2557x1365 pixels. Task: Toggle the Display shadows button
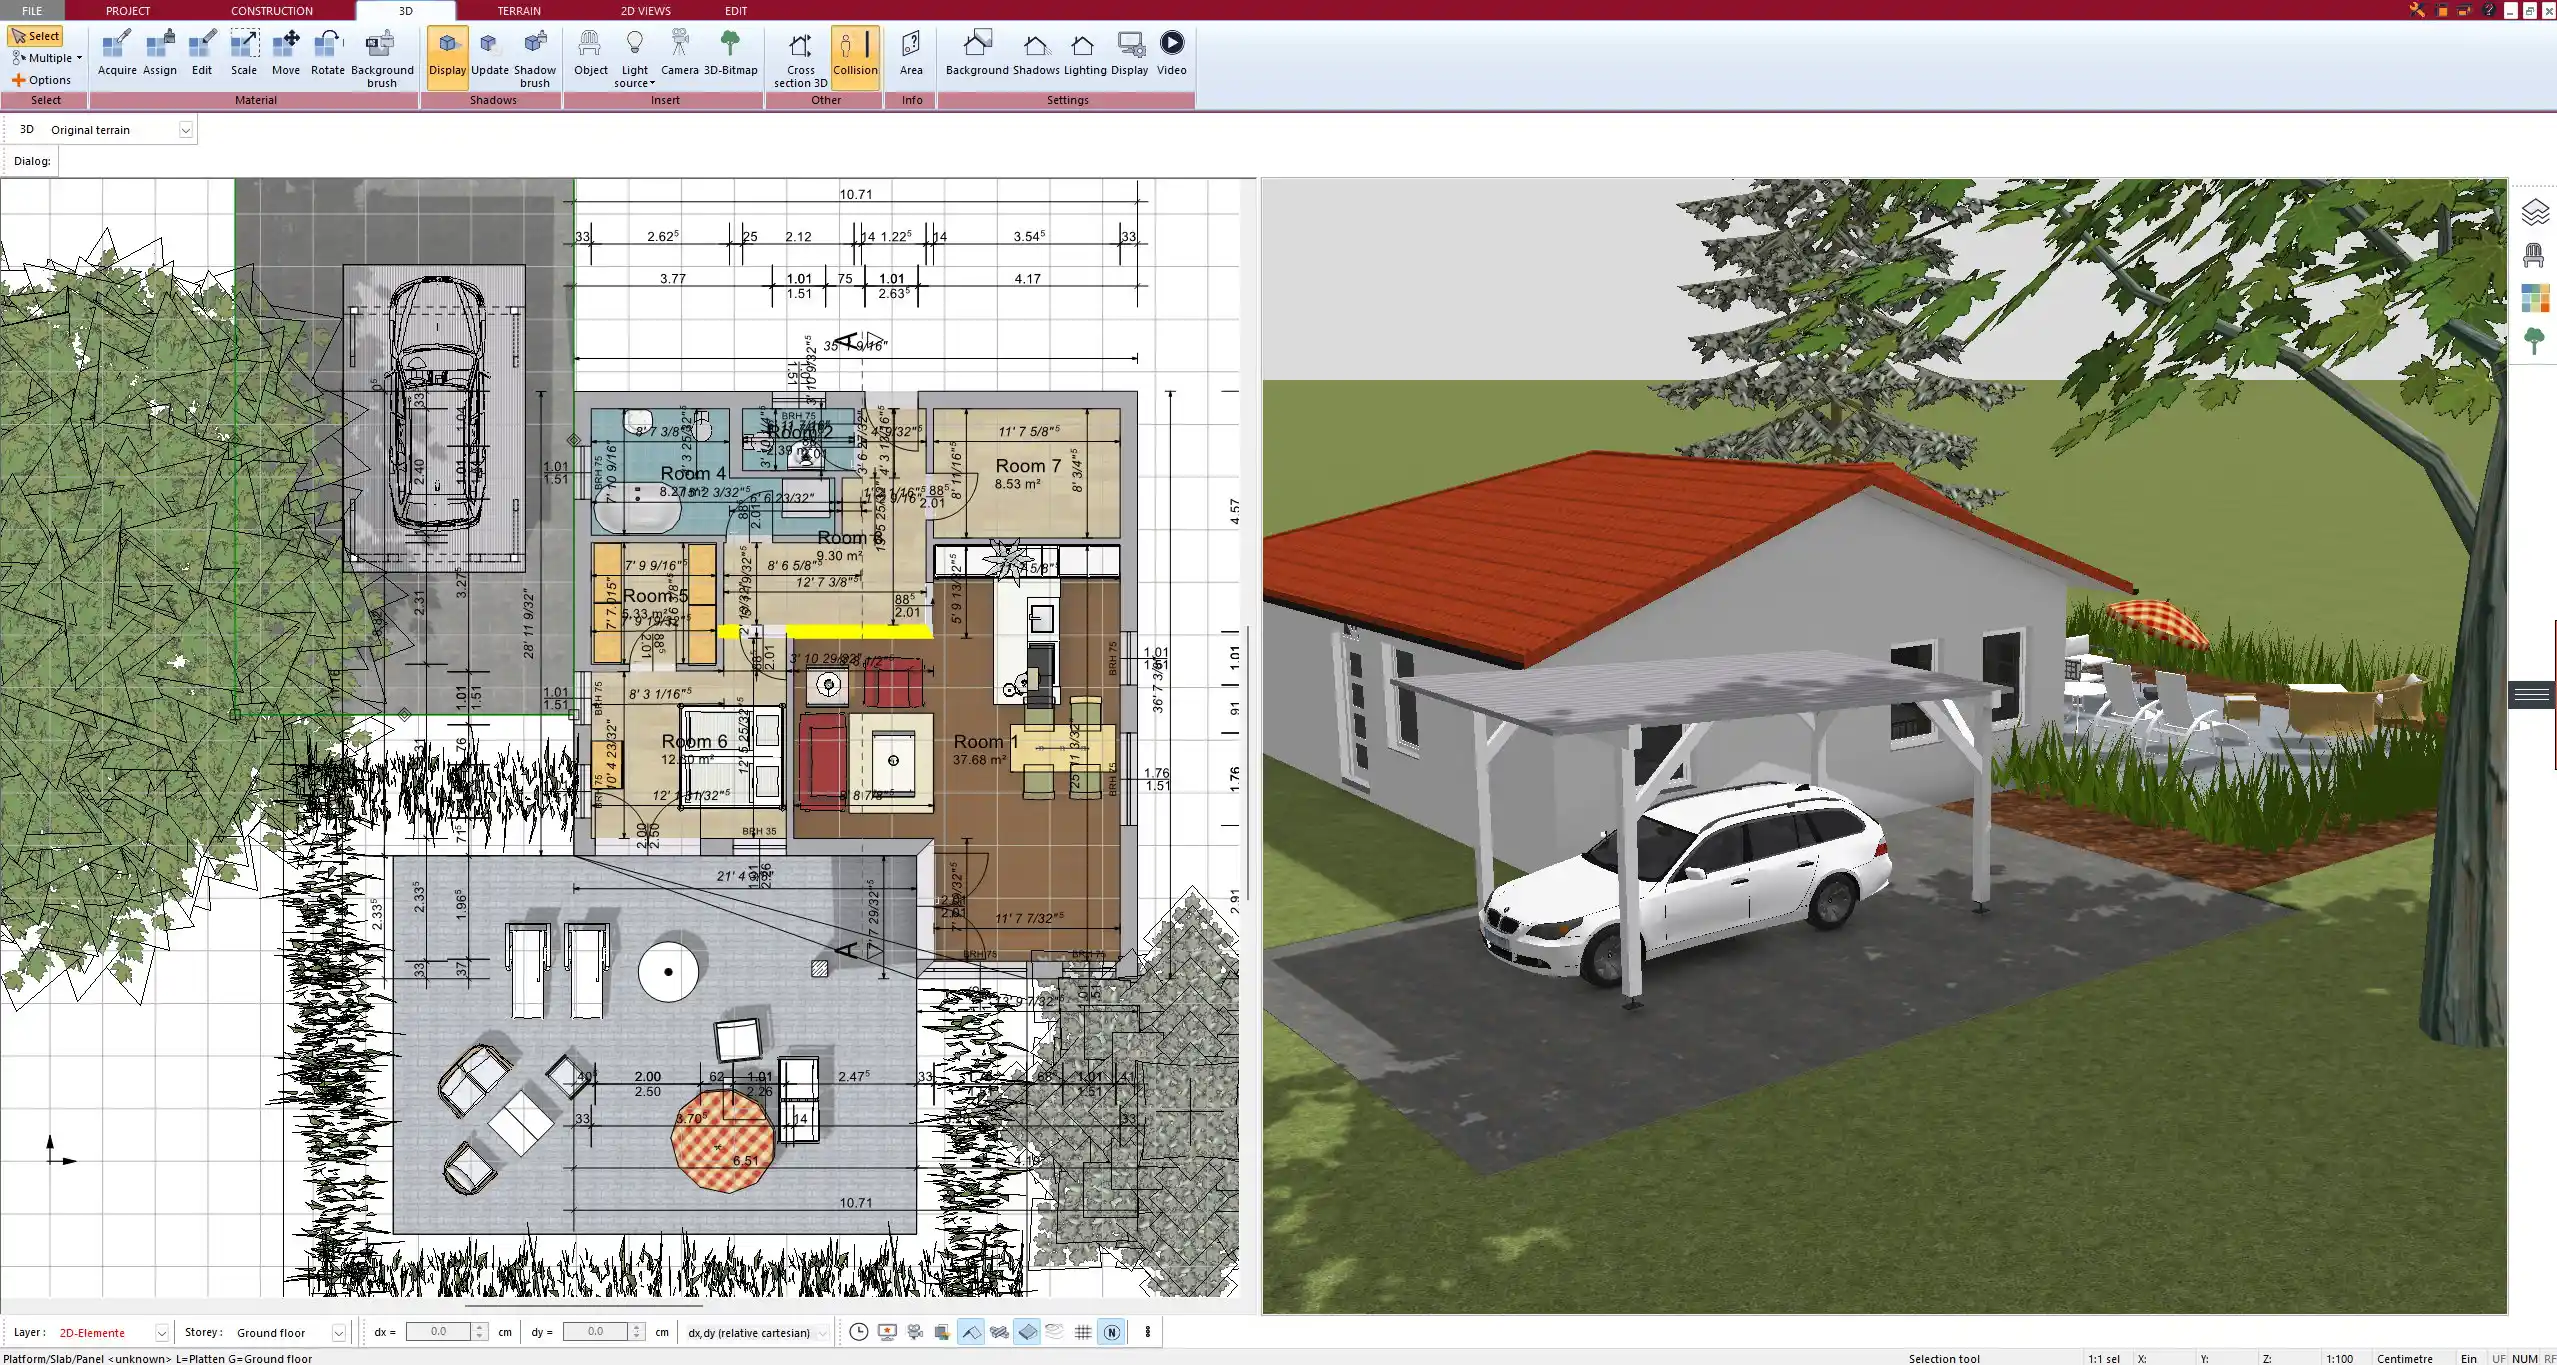point(447,57)
